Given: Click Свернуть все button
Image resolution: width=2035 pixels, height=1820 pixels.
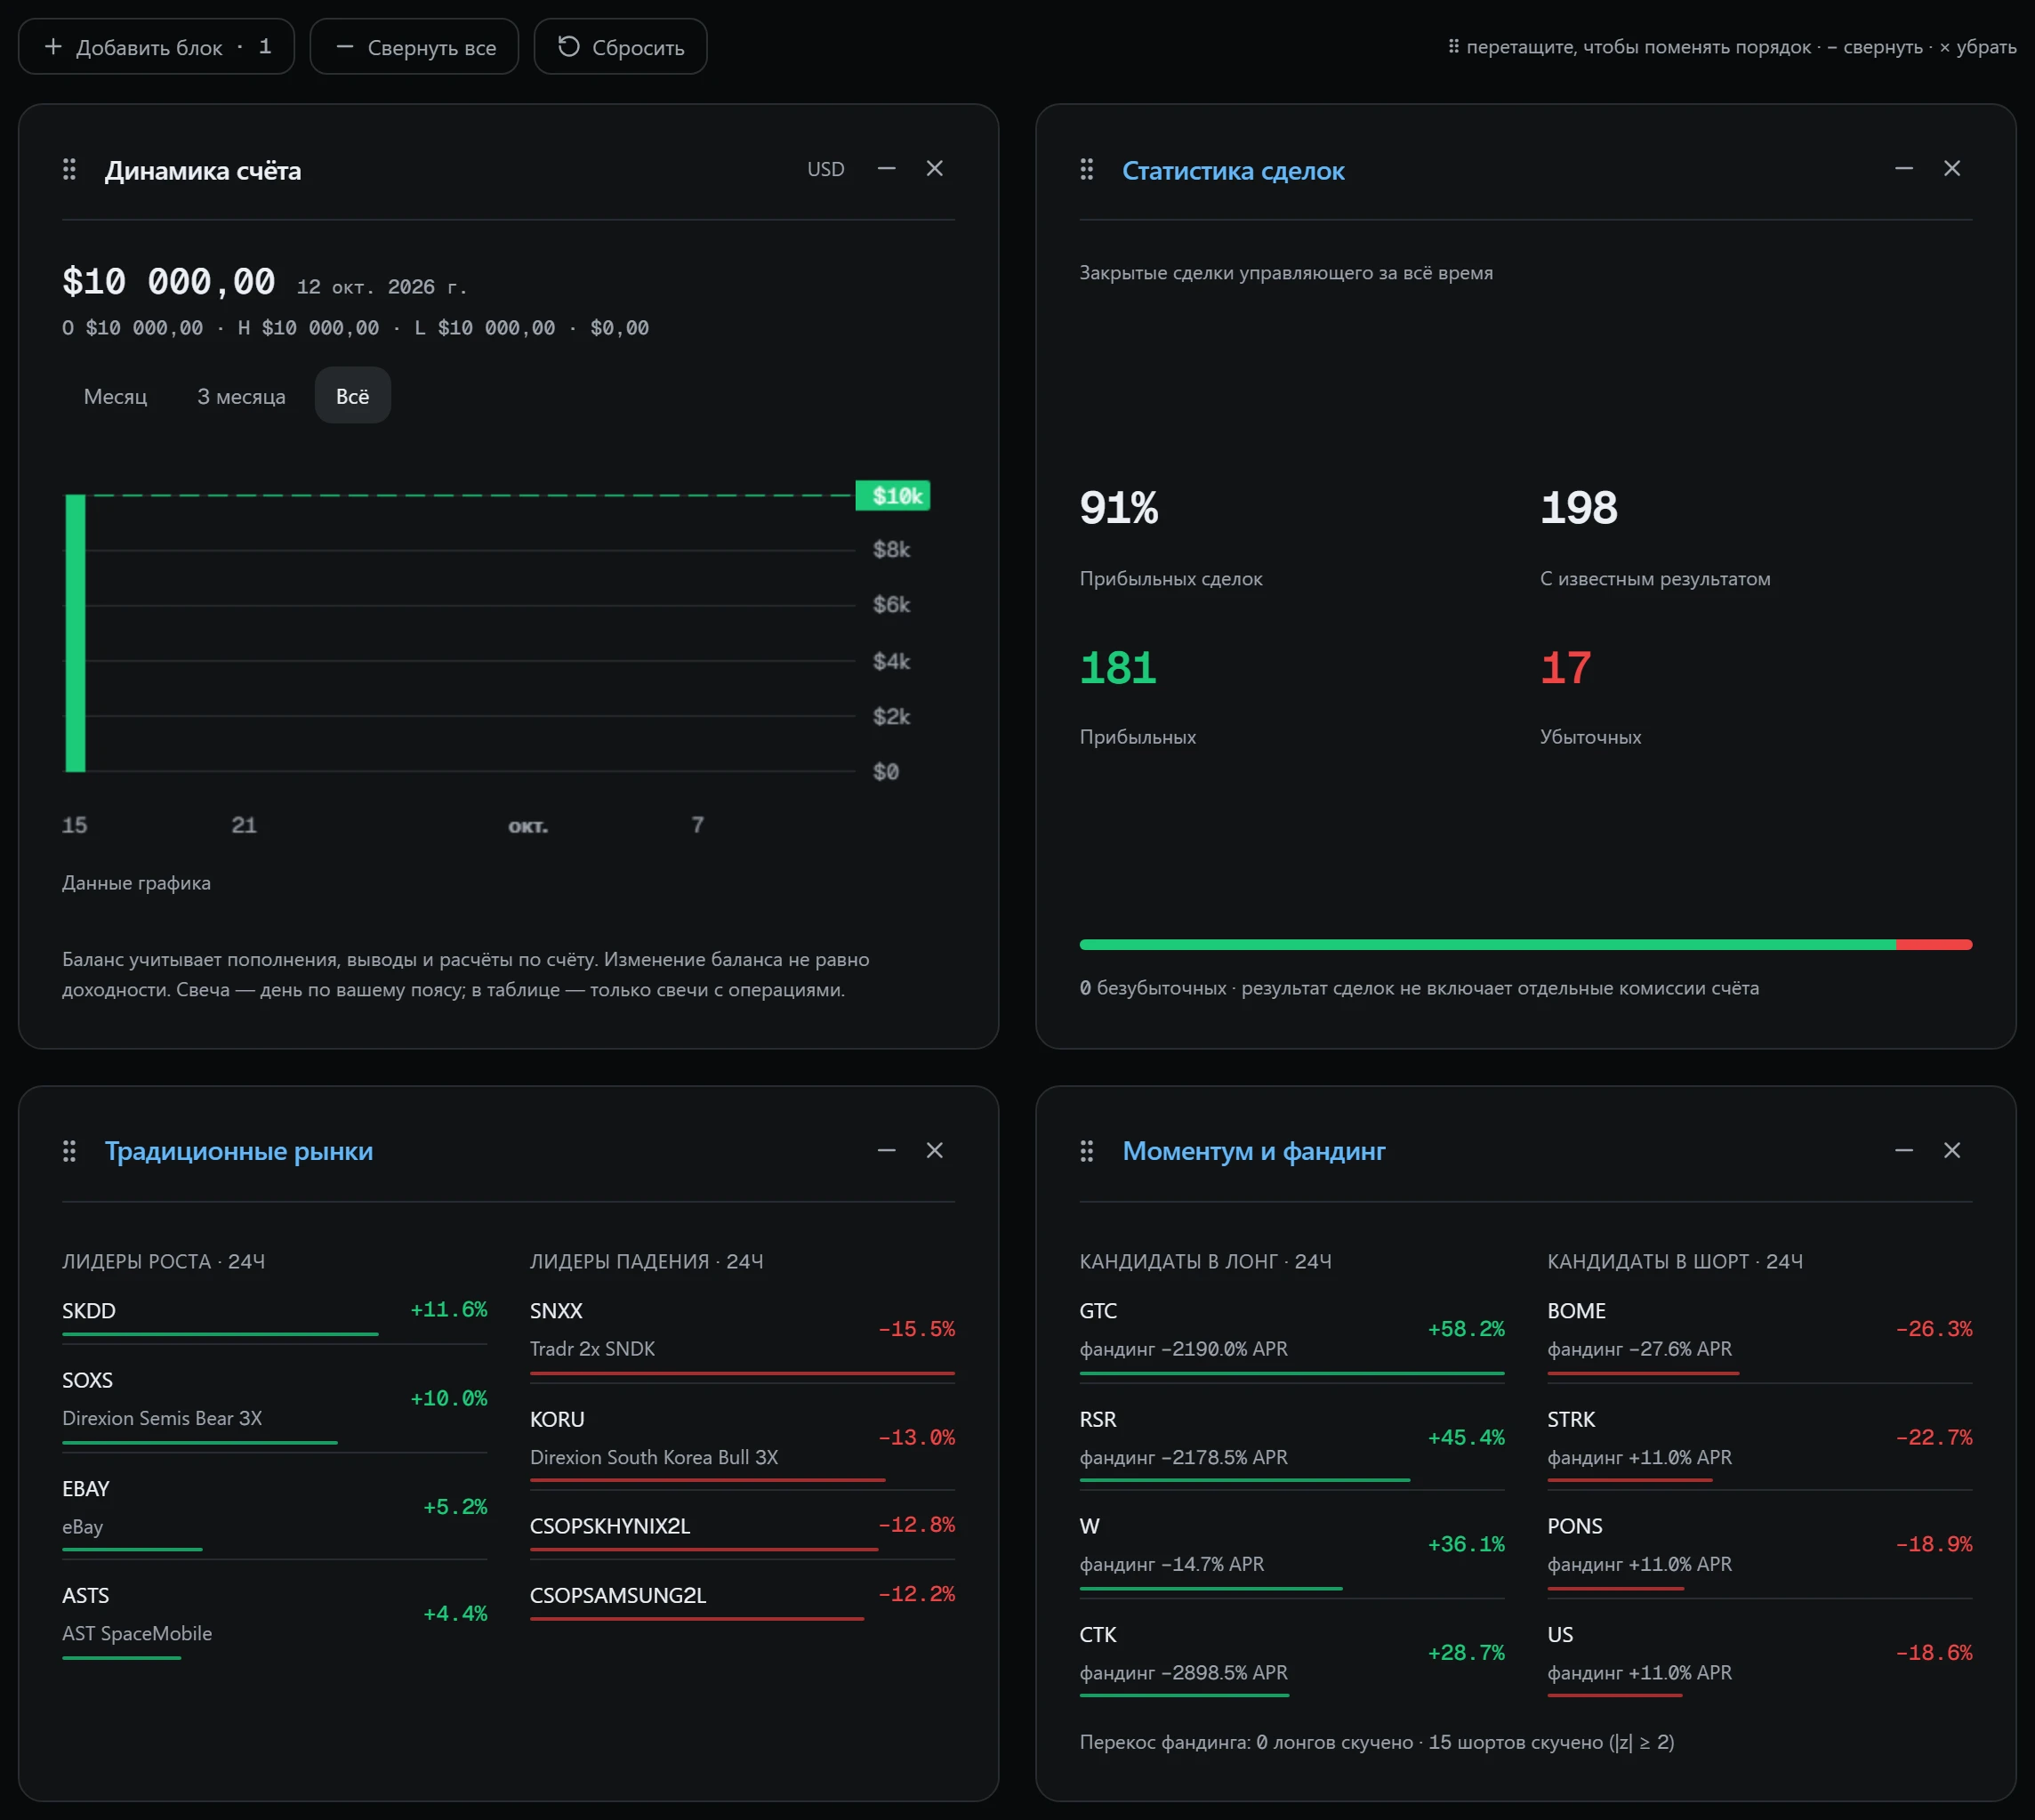Looking at the screenshot, I should pos(414,47).
